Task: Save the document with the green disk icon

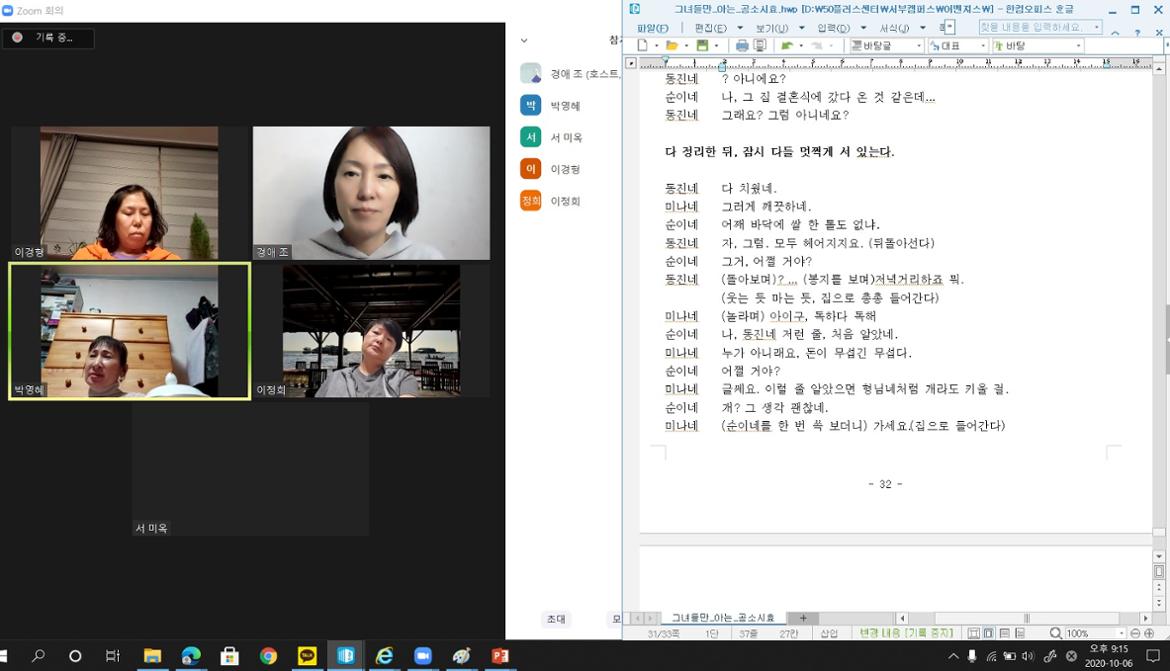Action: pyautogui.click(x=702, y=46)
